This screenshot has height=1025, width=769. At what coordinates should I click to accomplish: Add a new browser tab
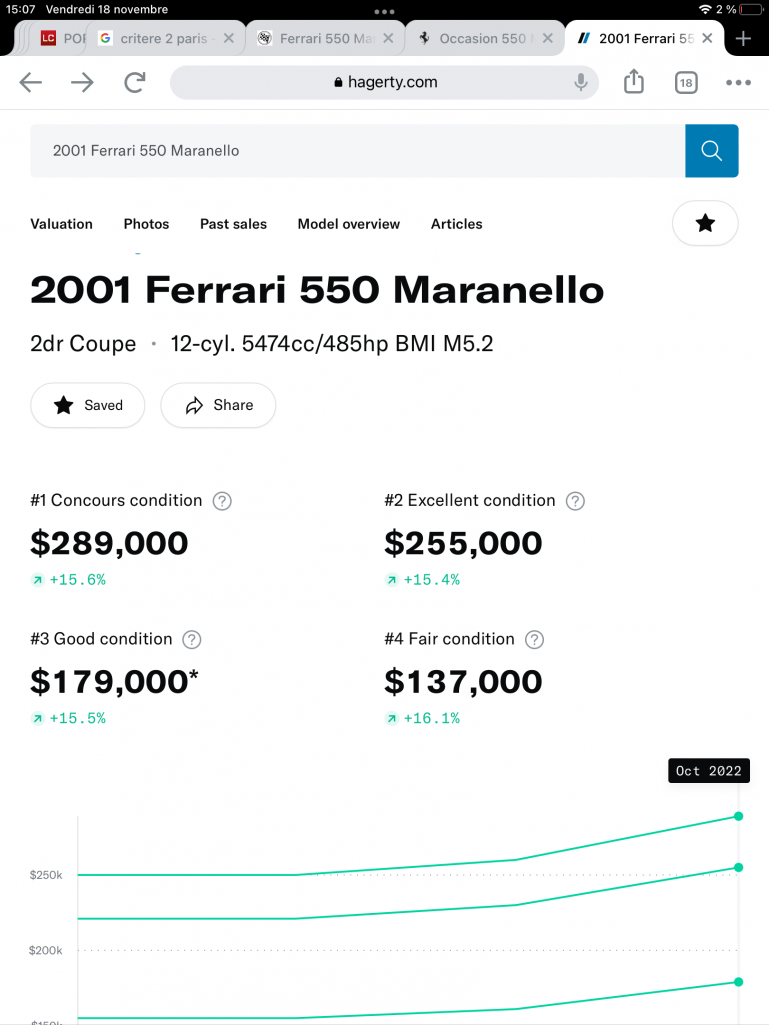[743, 39]
